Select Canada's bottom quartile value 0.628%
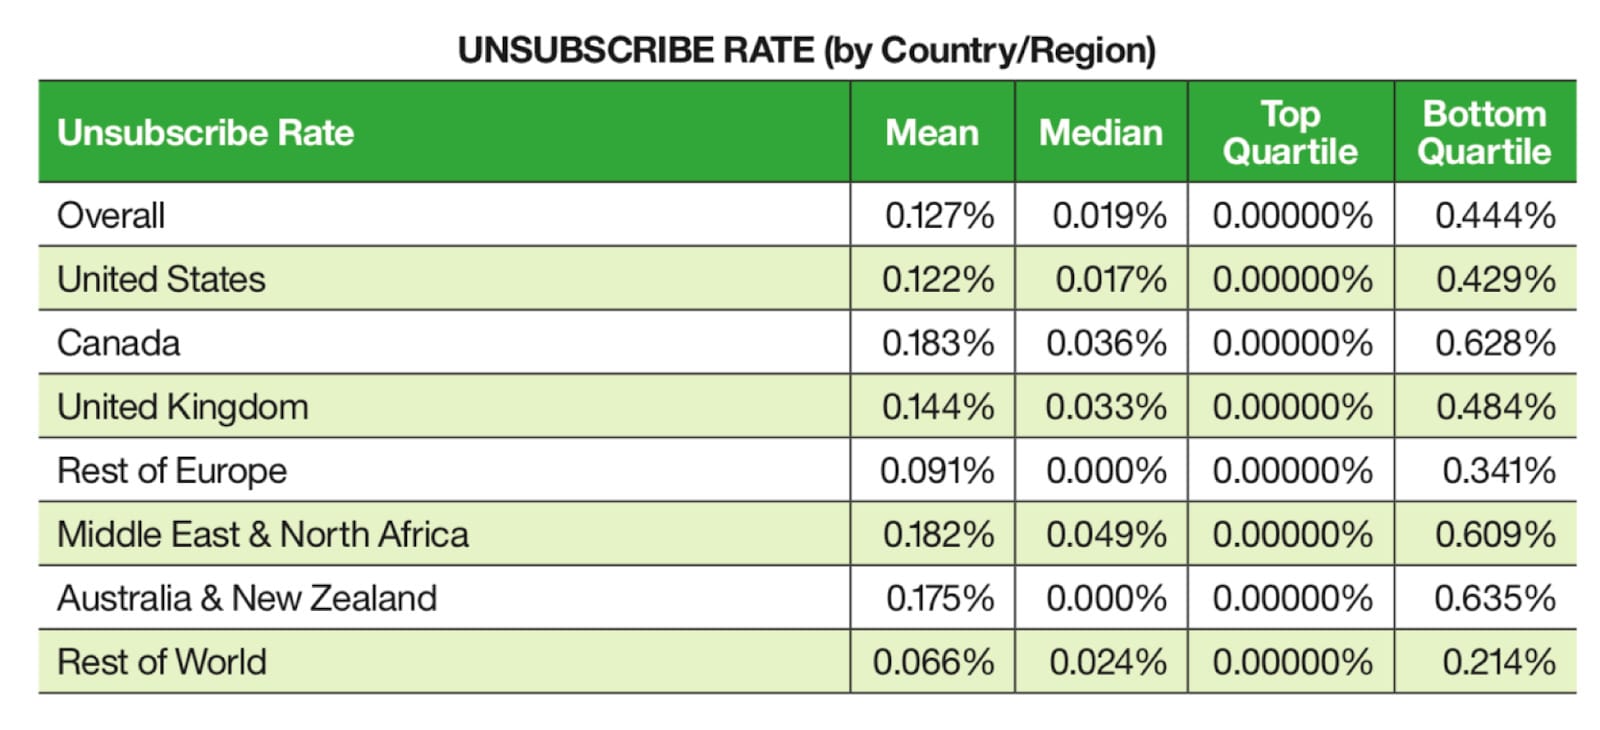This screenshot has height=730, width=1600. pyautogui.click(x=1495, y=343)
